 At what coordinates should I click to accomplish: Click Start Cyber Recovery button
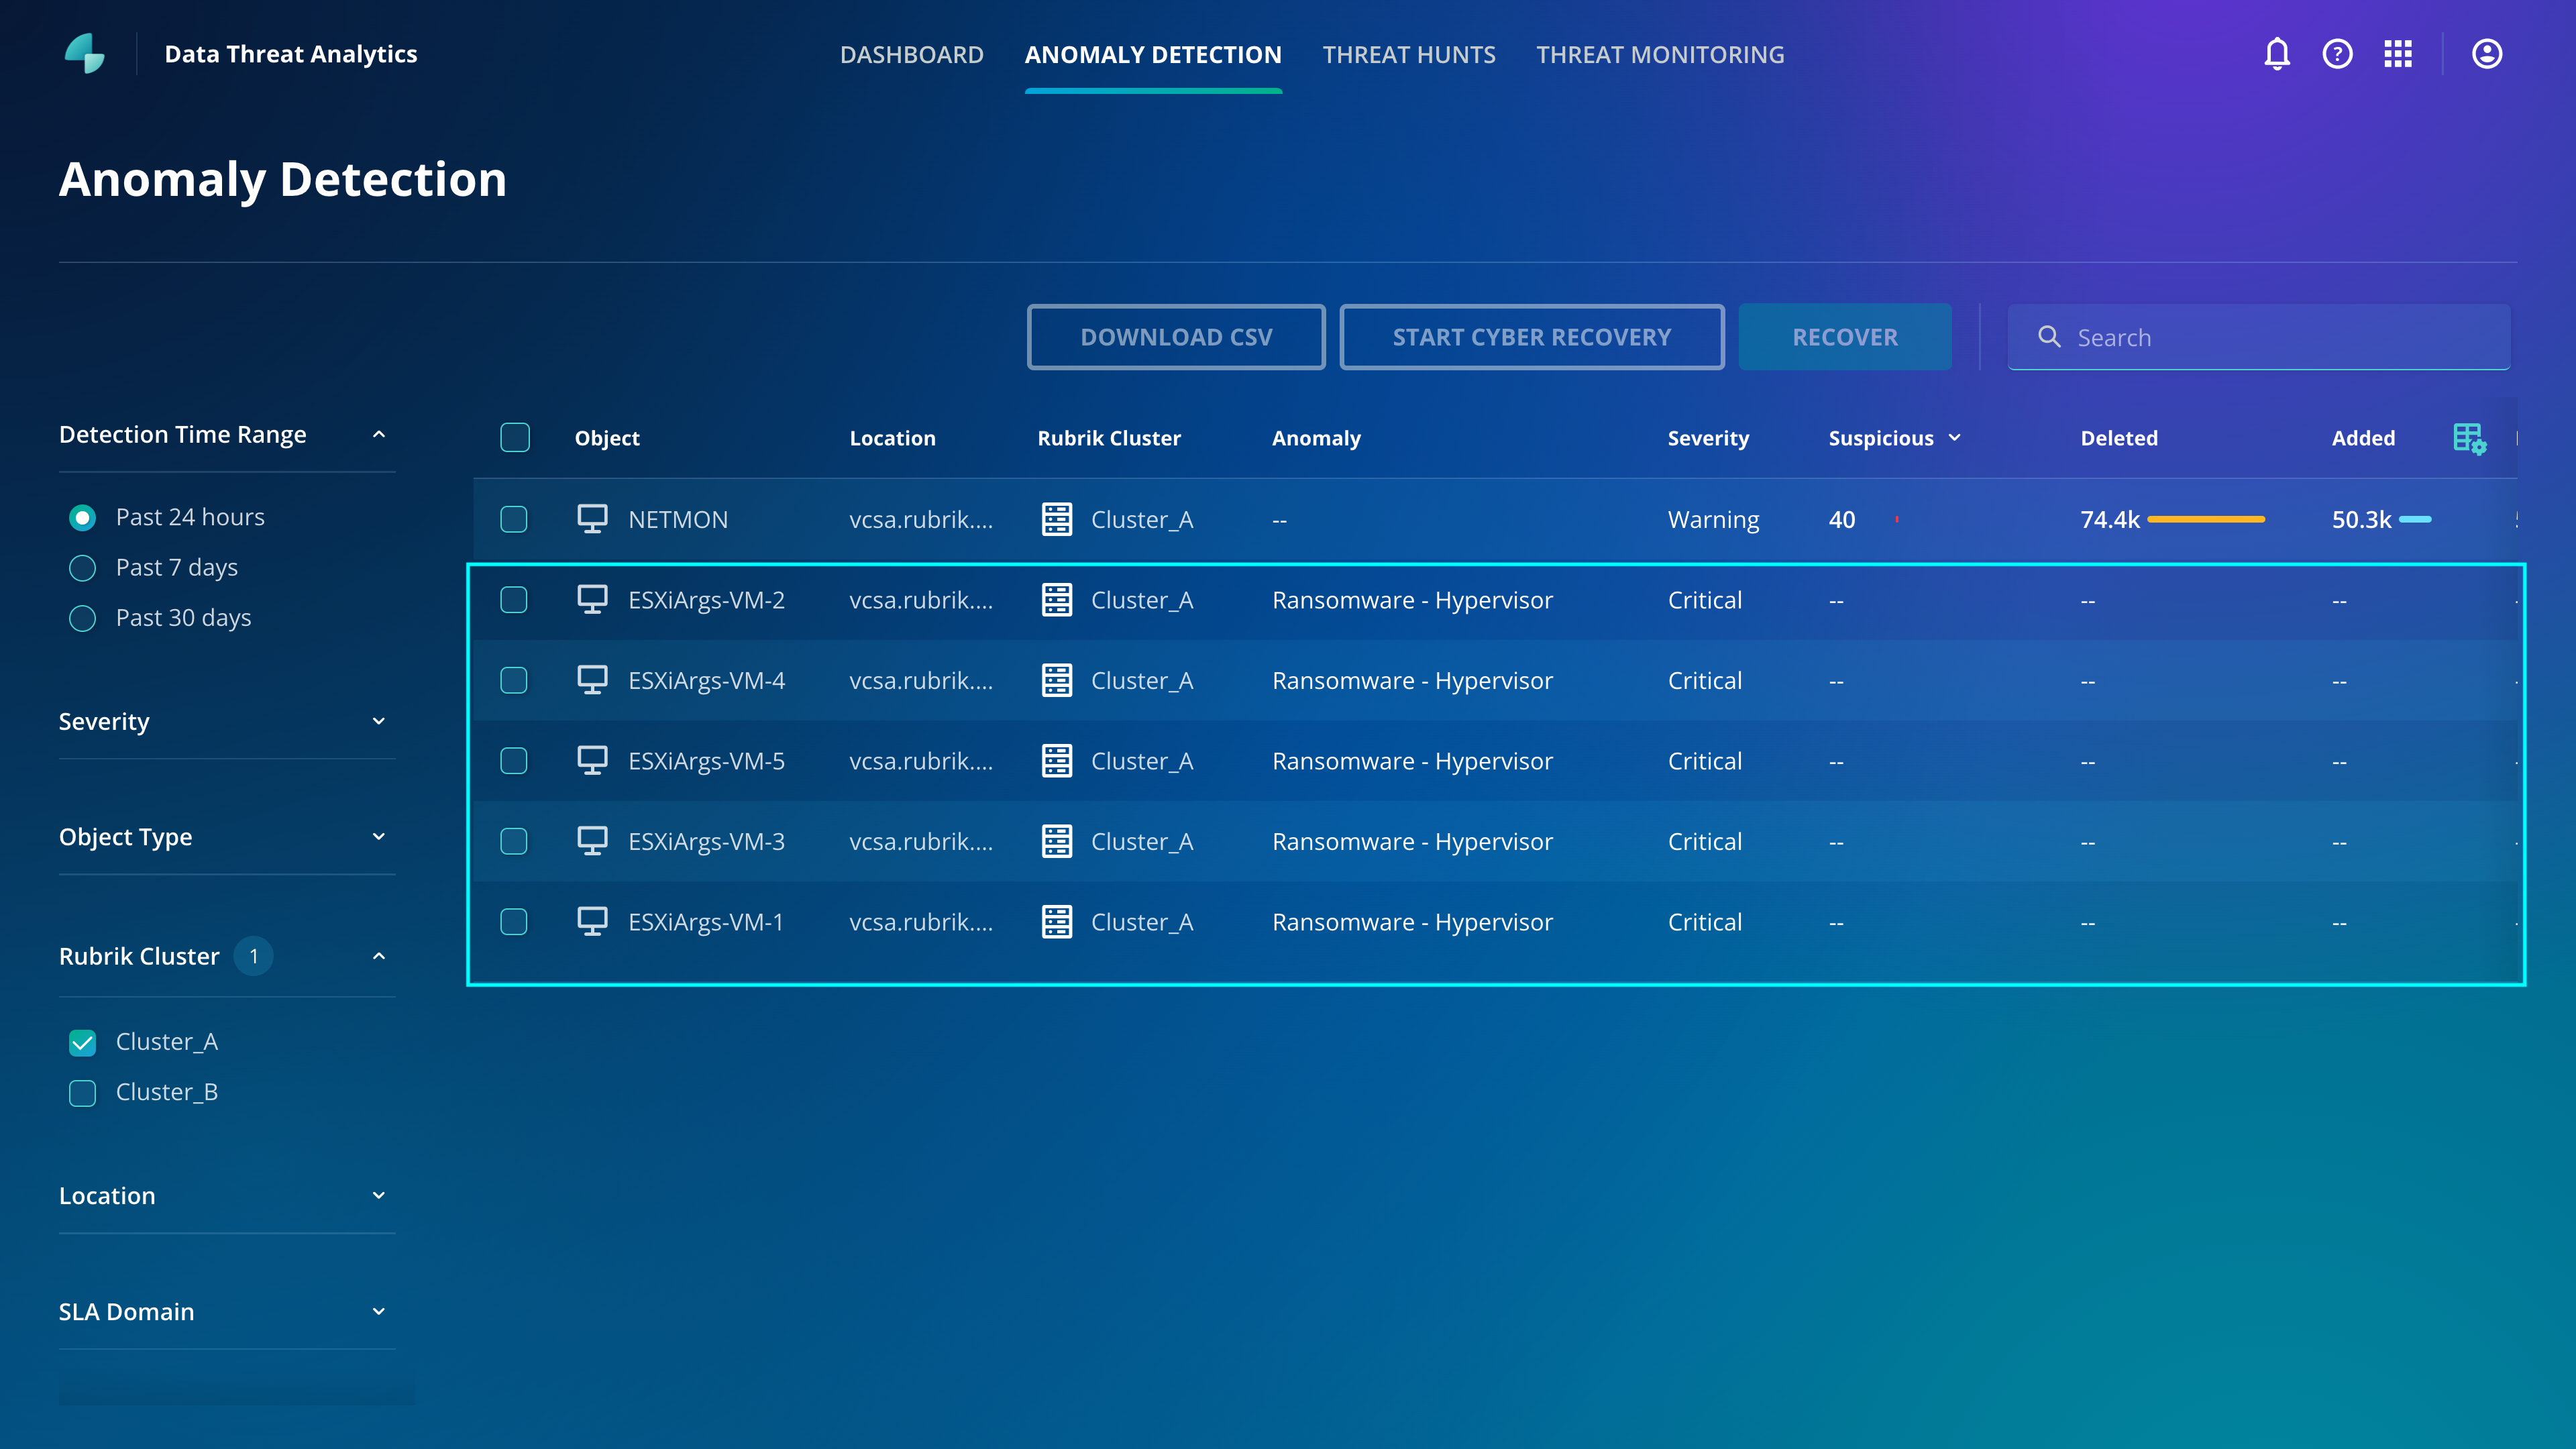1532,337
